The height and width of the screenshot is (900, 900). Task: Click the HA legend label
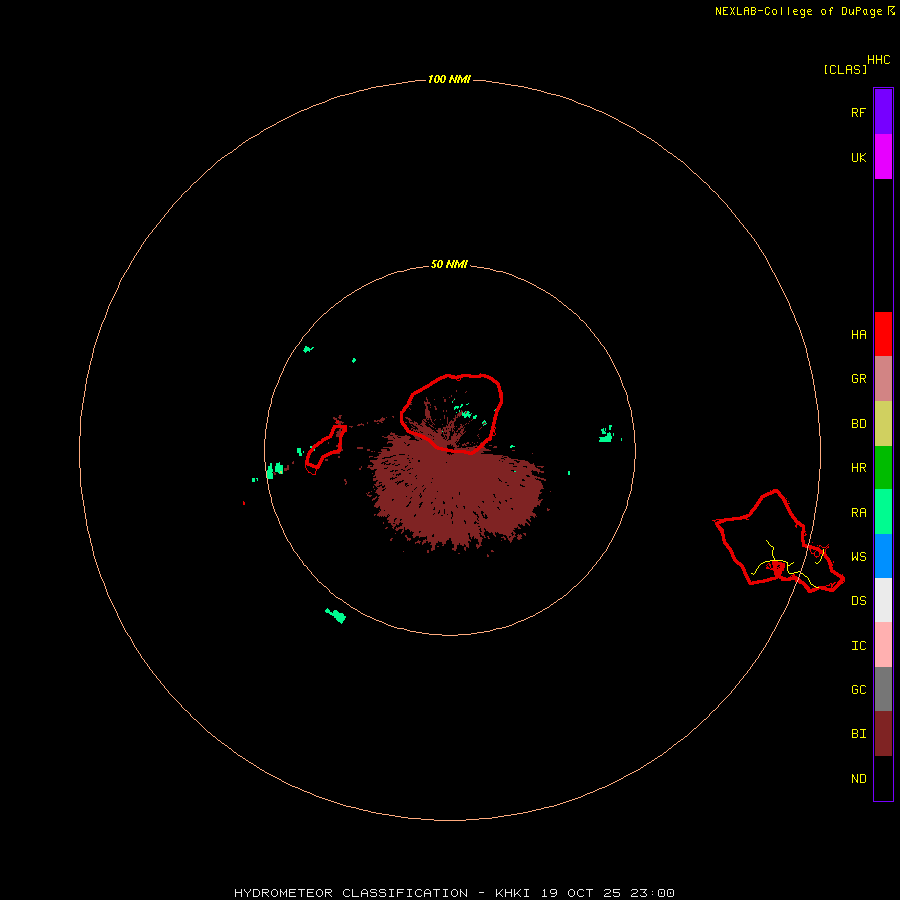[858, 335]
